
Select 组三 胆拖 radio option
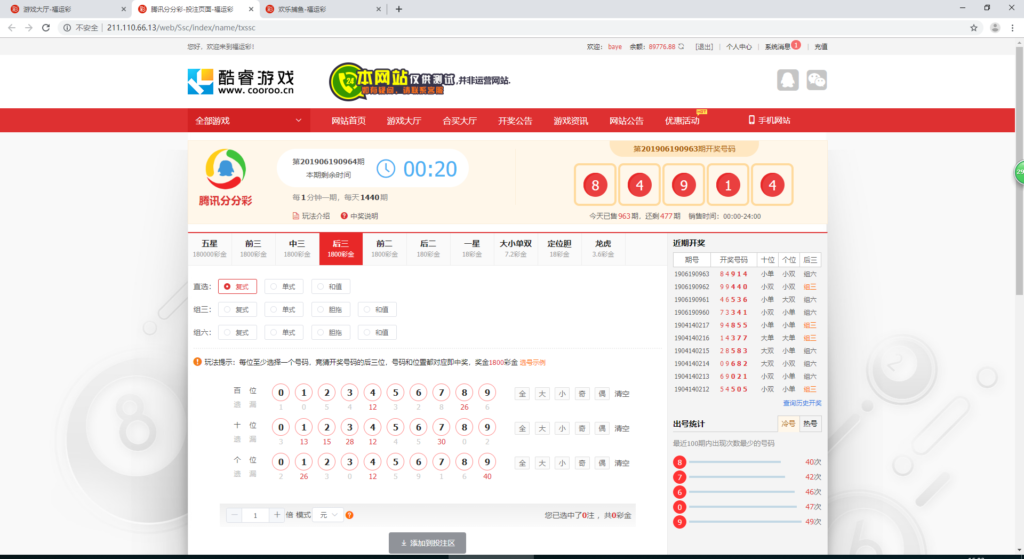[331, 309]
